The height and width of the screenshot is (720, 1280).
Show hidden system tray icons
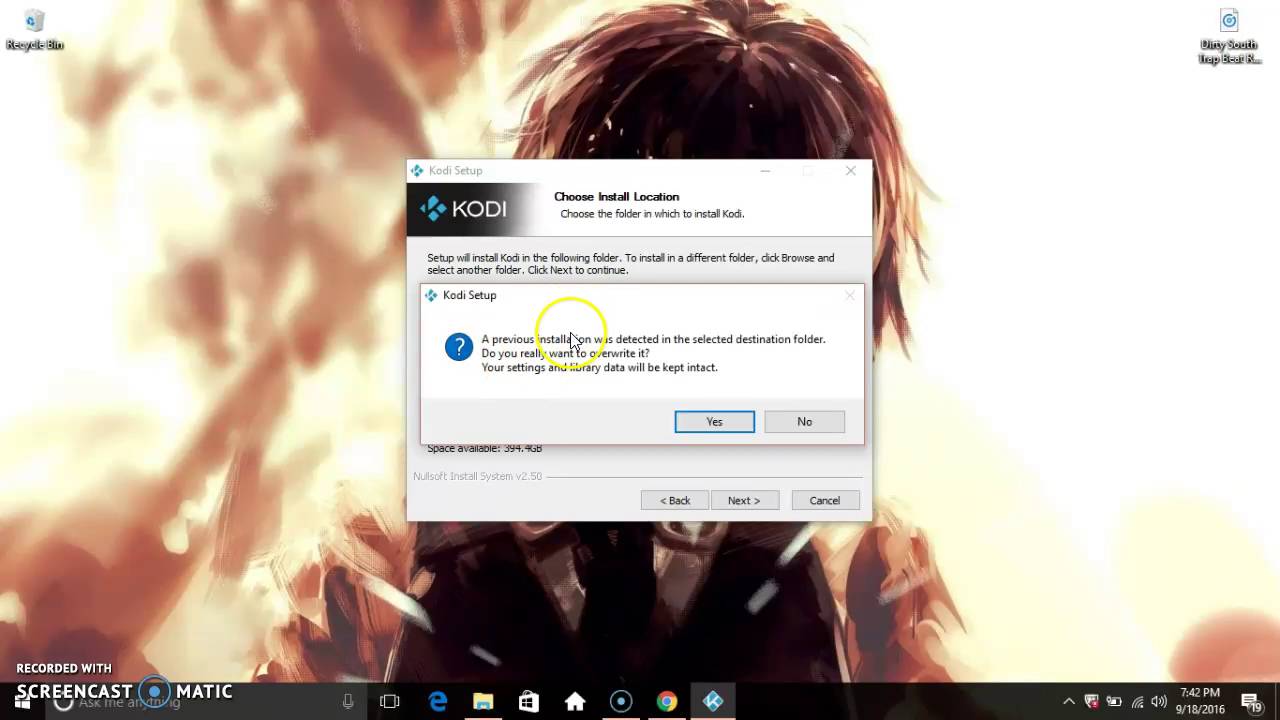[1069, 702]
